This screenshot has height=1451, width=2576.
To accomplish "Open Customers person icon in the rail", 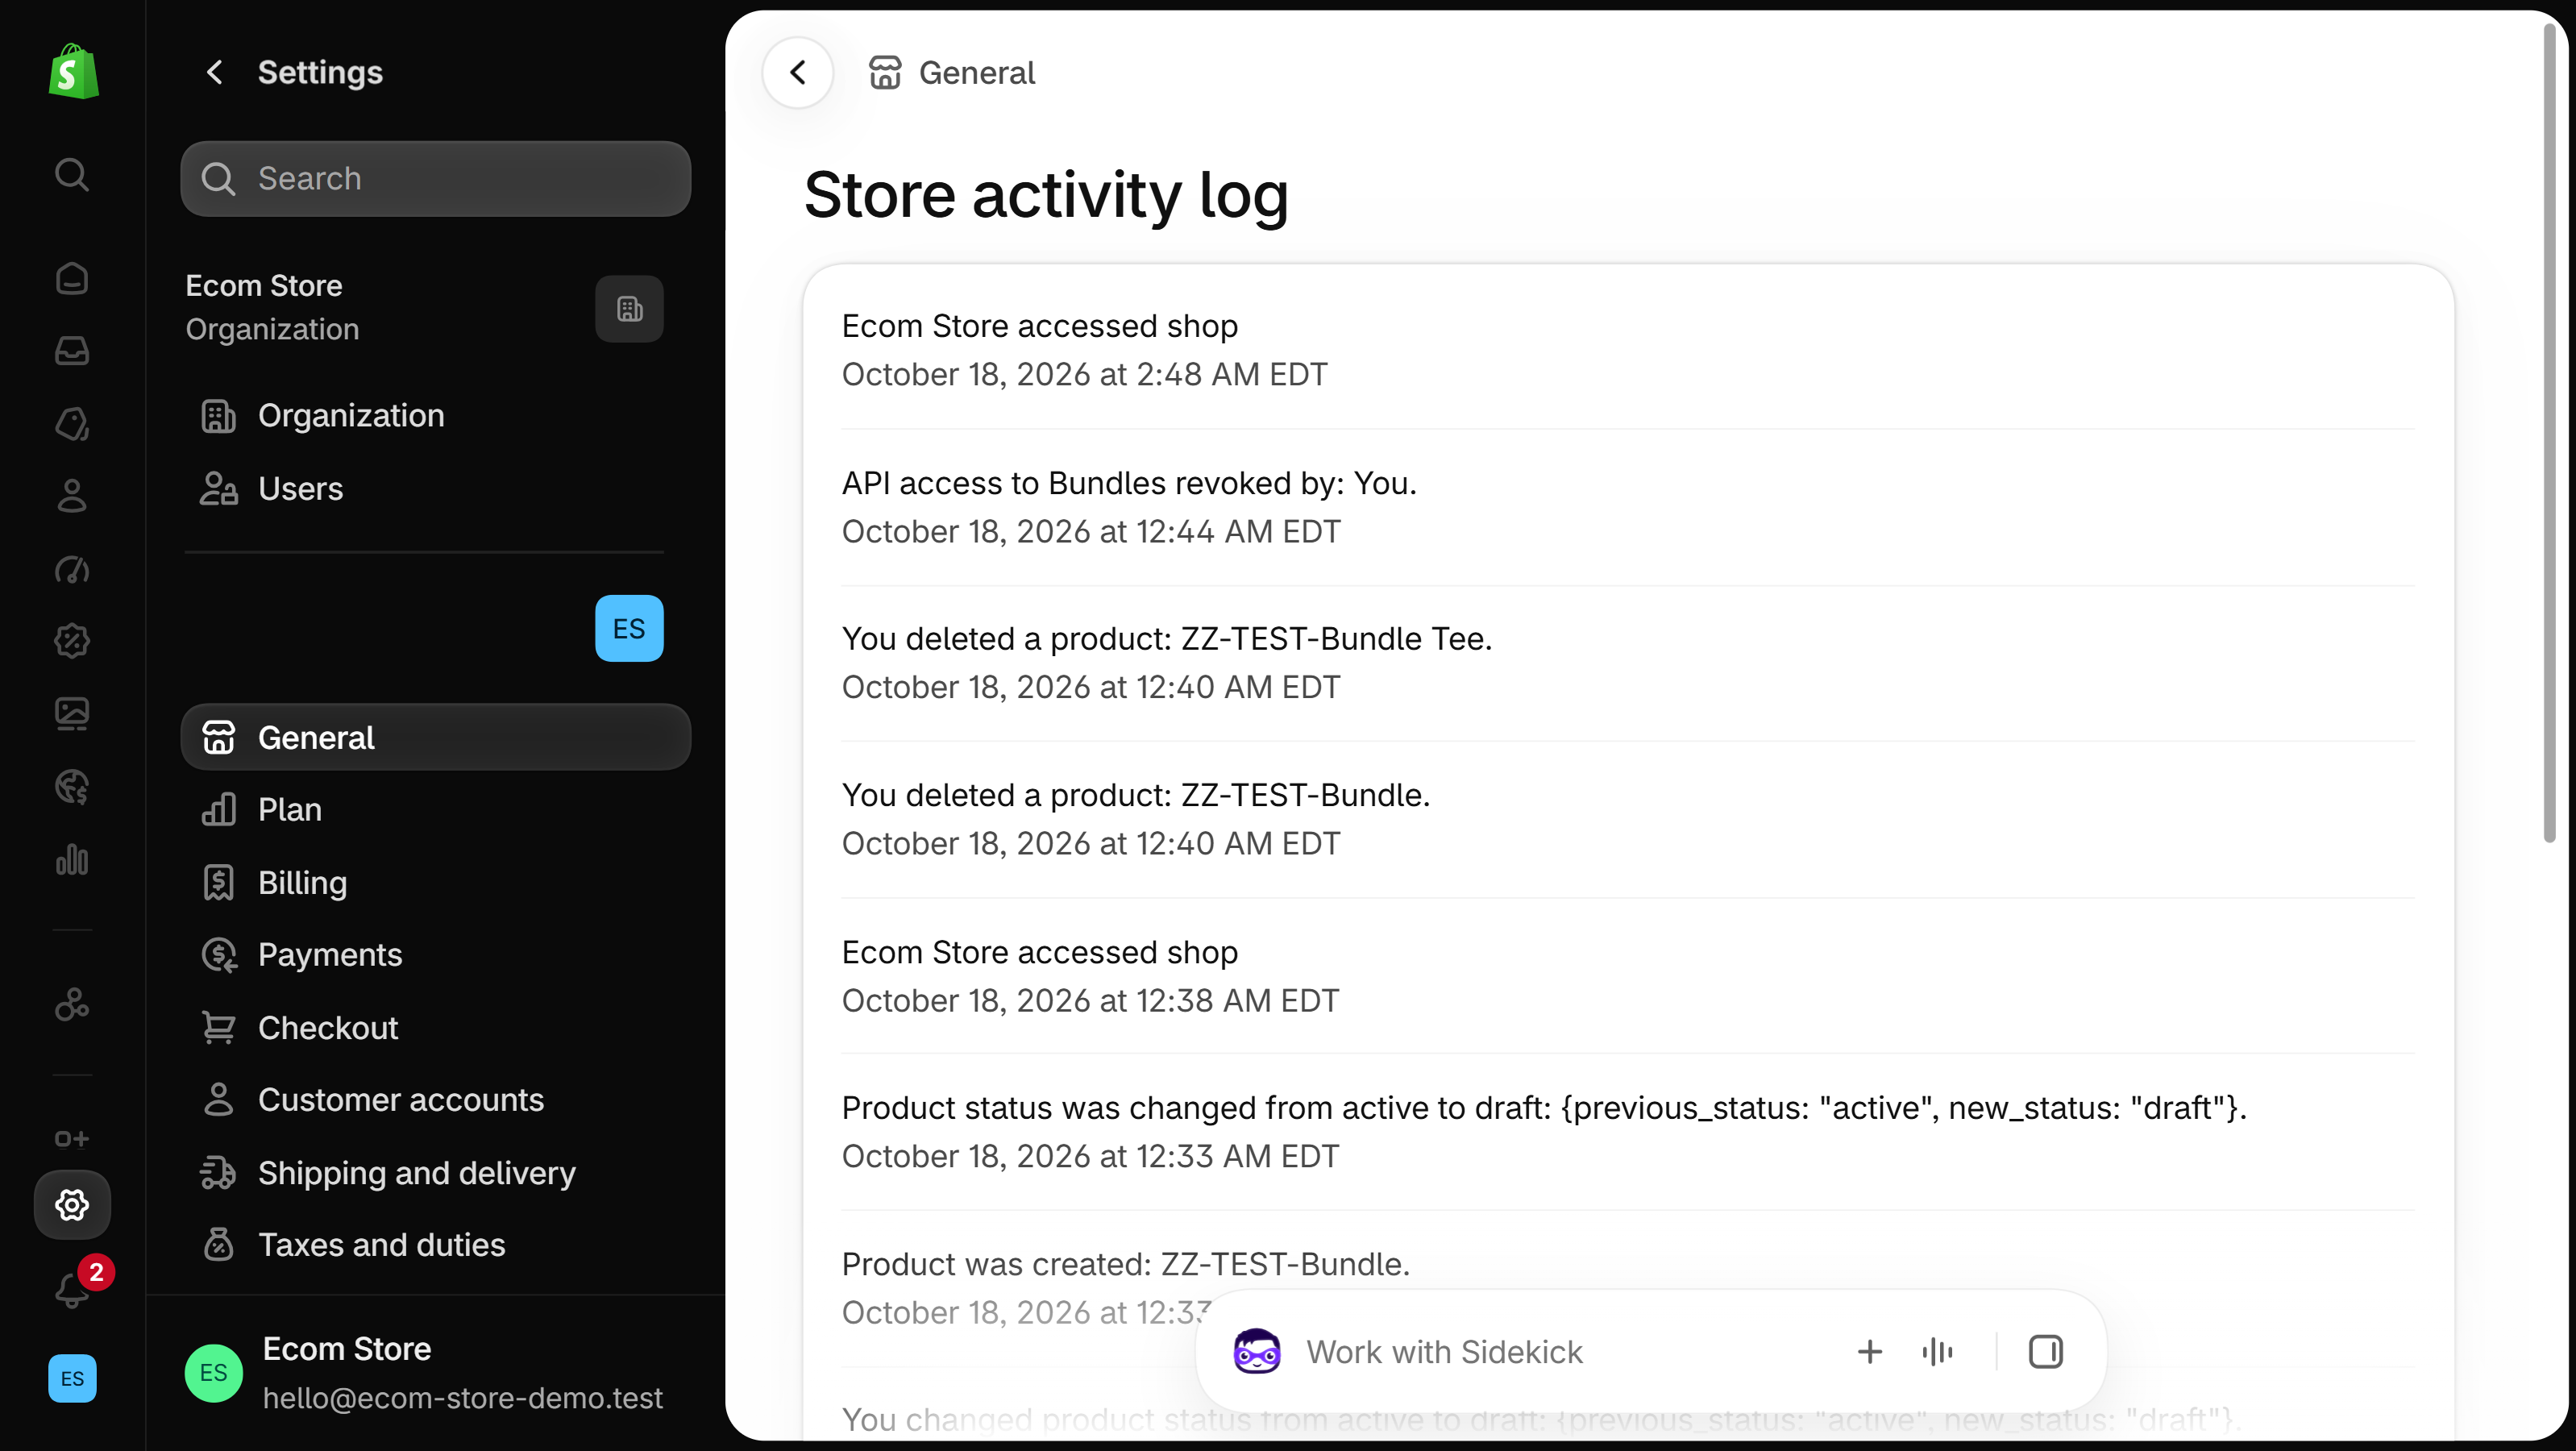I will pyautogui.click(x=72, y=496).
